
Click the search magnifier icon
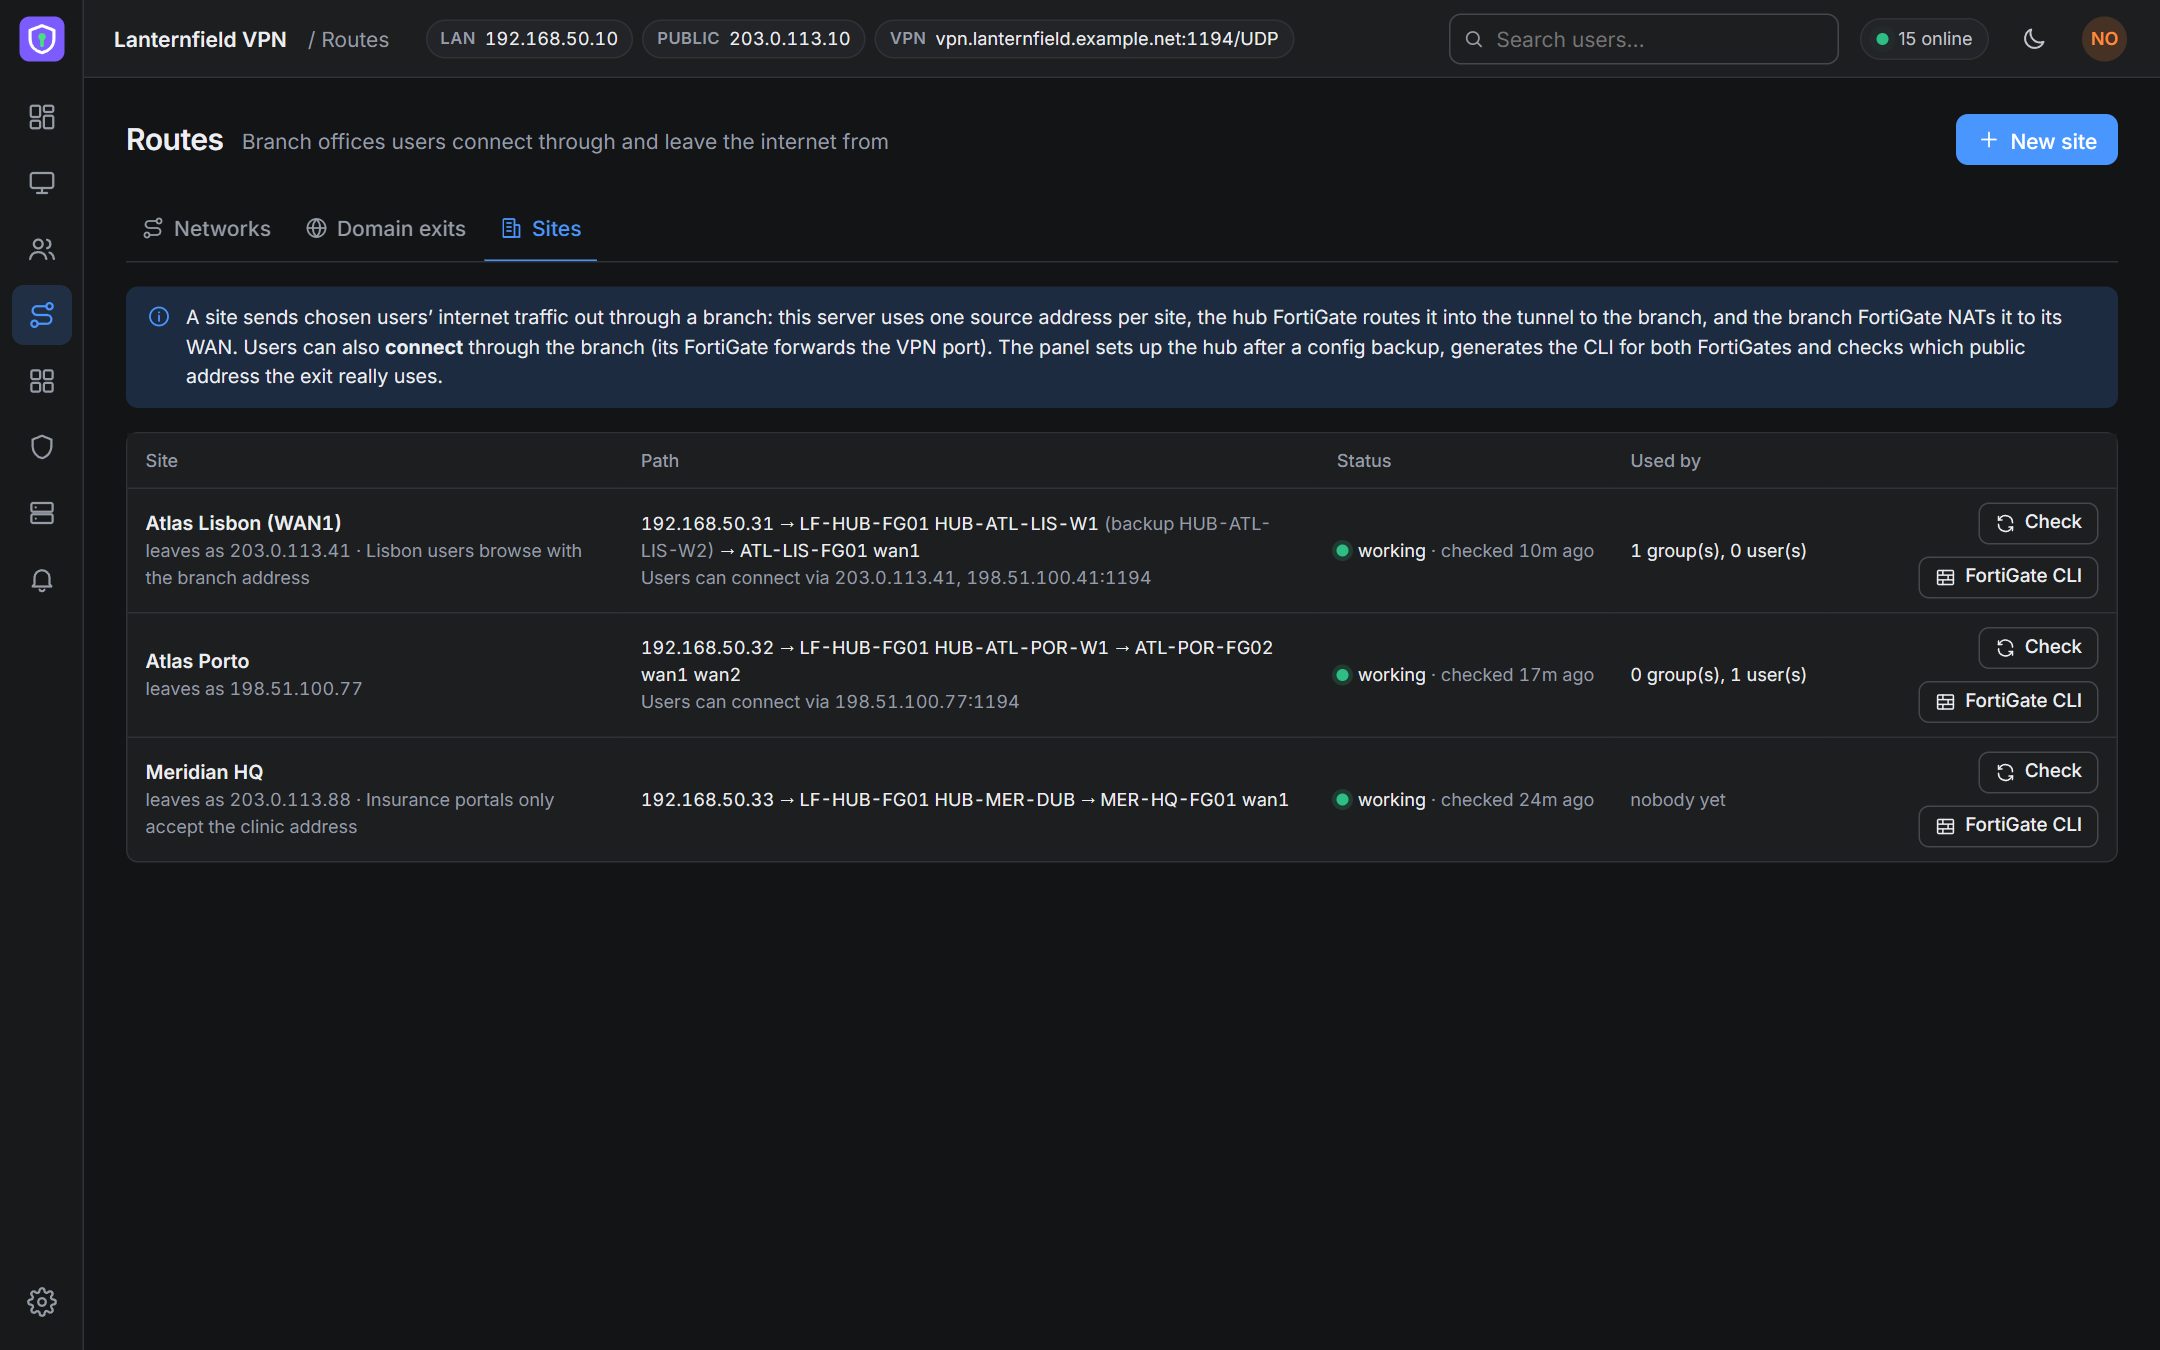pyautogui.click(x=1473, y=39)
